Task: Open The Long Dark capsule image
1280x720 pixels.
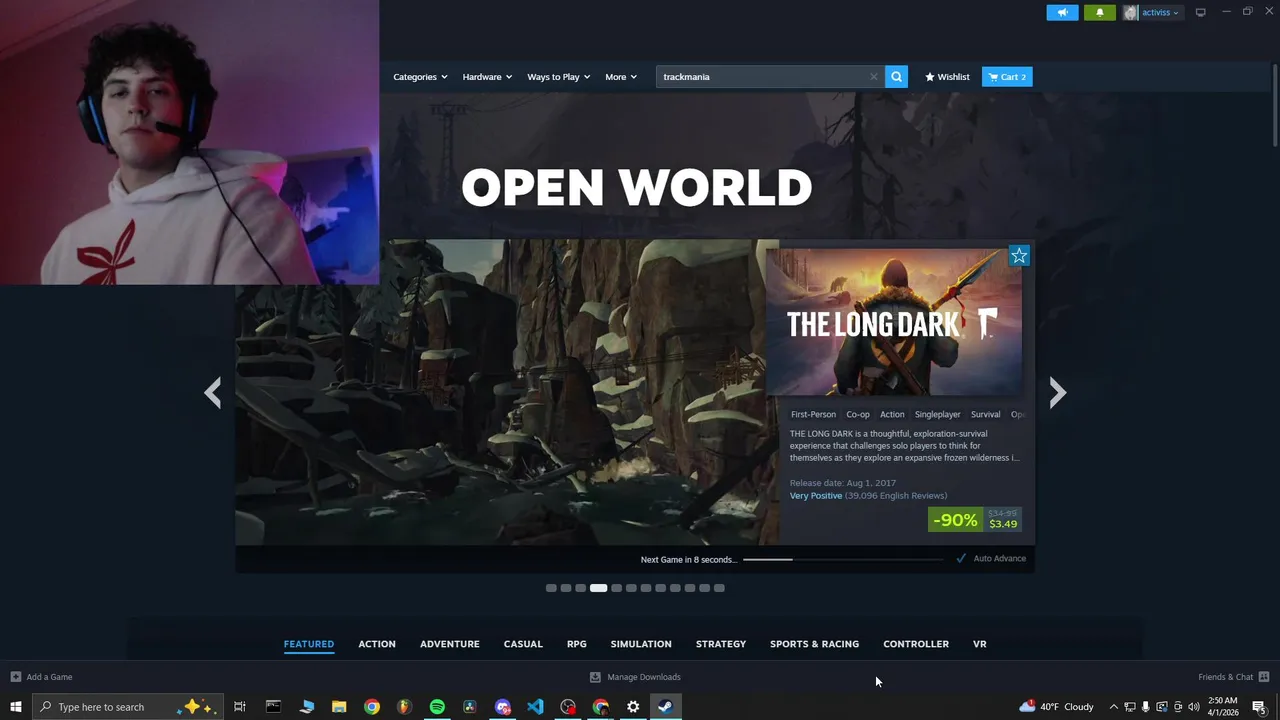Action: (x=894, y=322)
